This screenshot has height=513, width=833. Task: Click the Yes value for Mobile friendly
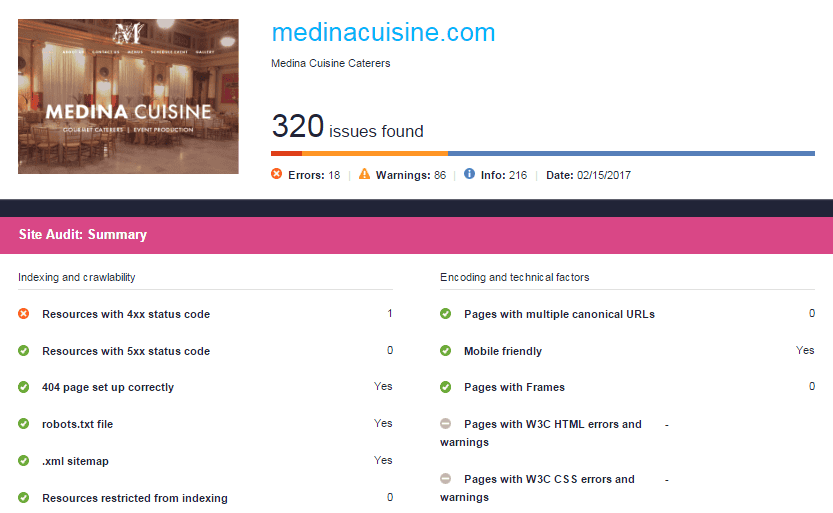[805, 350]
